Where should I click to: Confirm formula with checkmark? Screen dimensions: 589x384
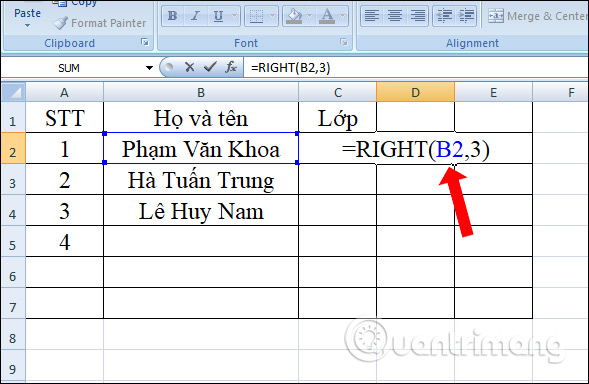[x=210, y=68]
